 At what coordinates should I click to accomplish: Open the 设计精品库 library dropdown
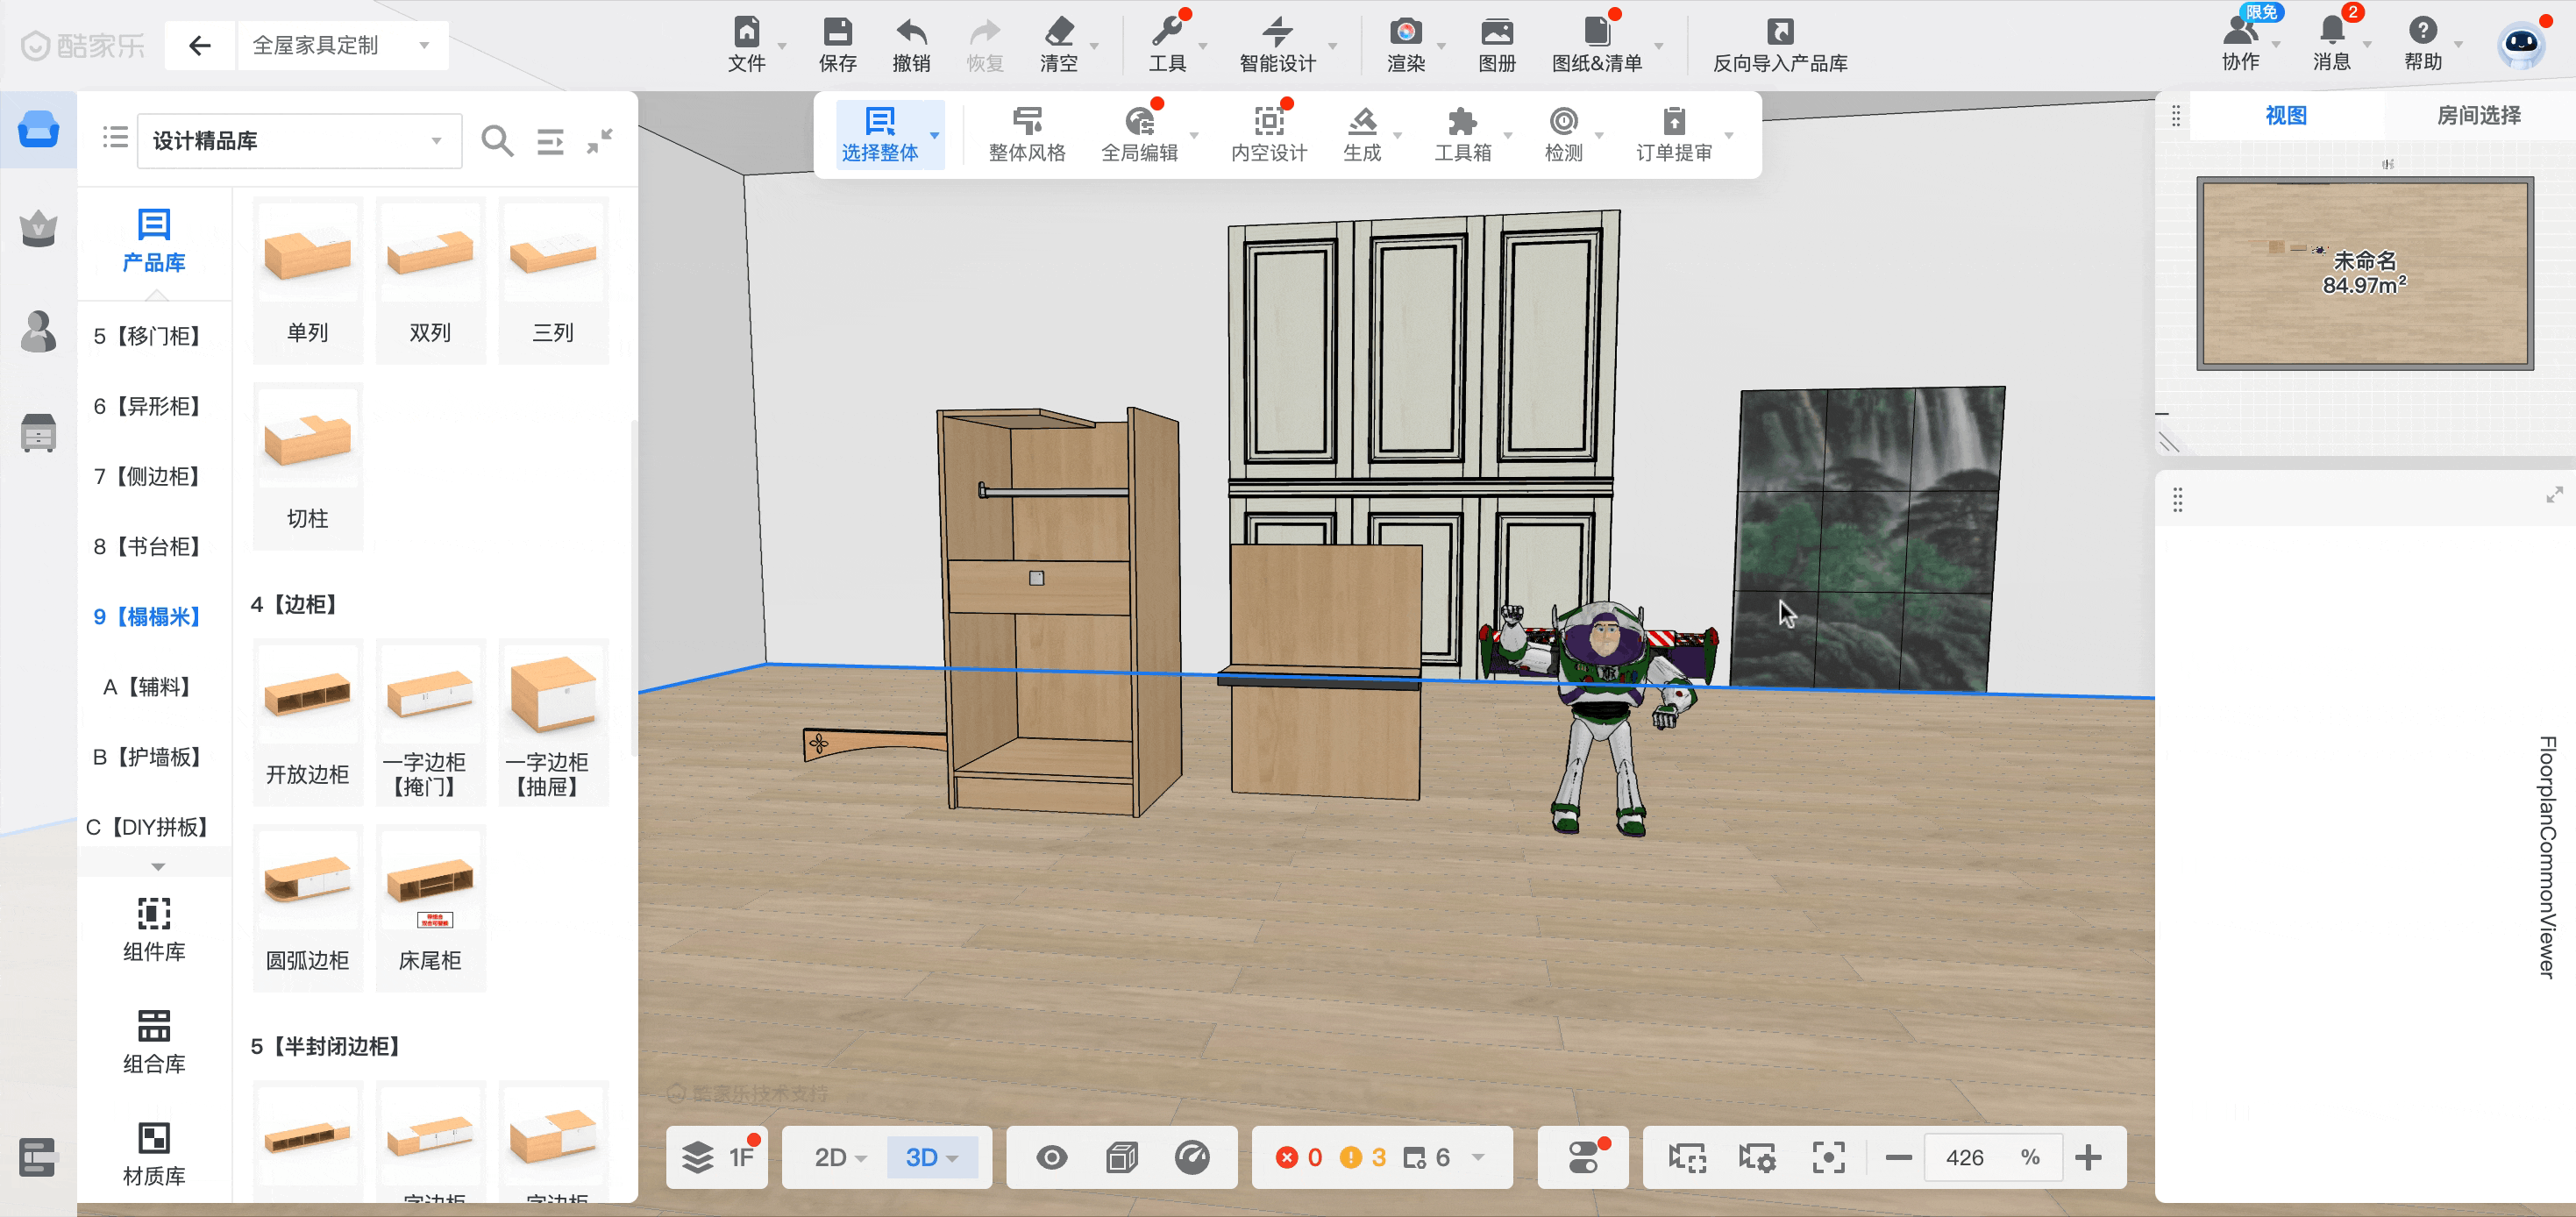298,141
